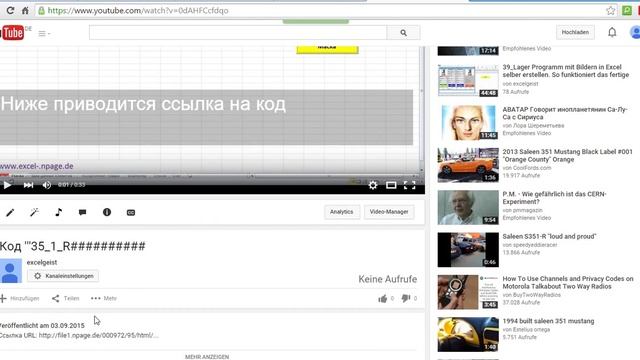Click Teilen to share the video

click(x=66, y=298)
